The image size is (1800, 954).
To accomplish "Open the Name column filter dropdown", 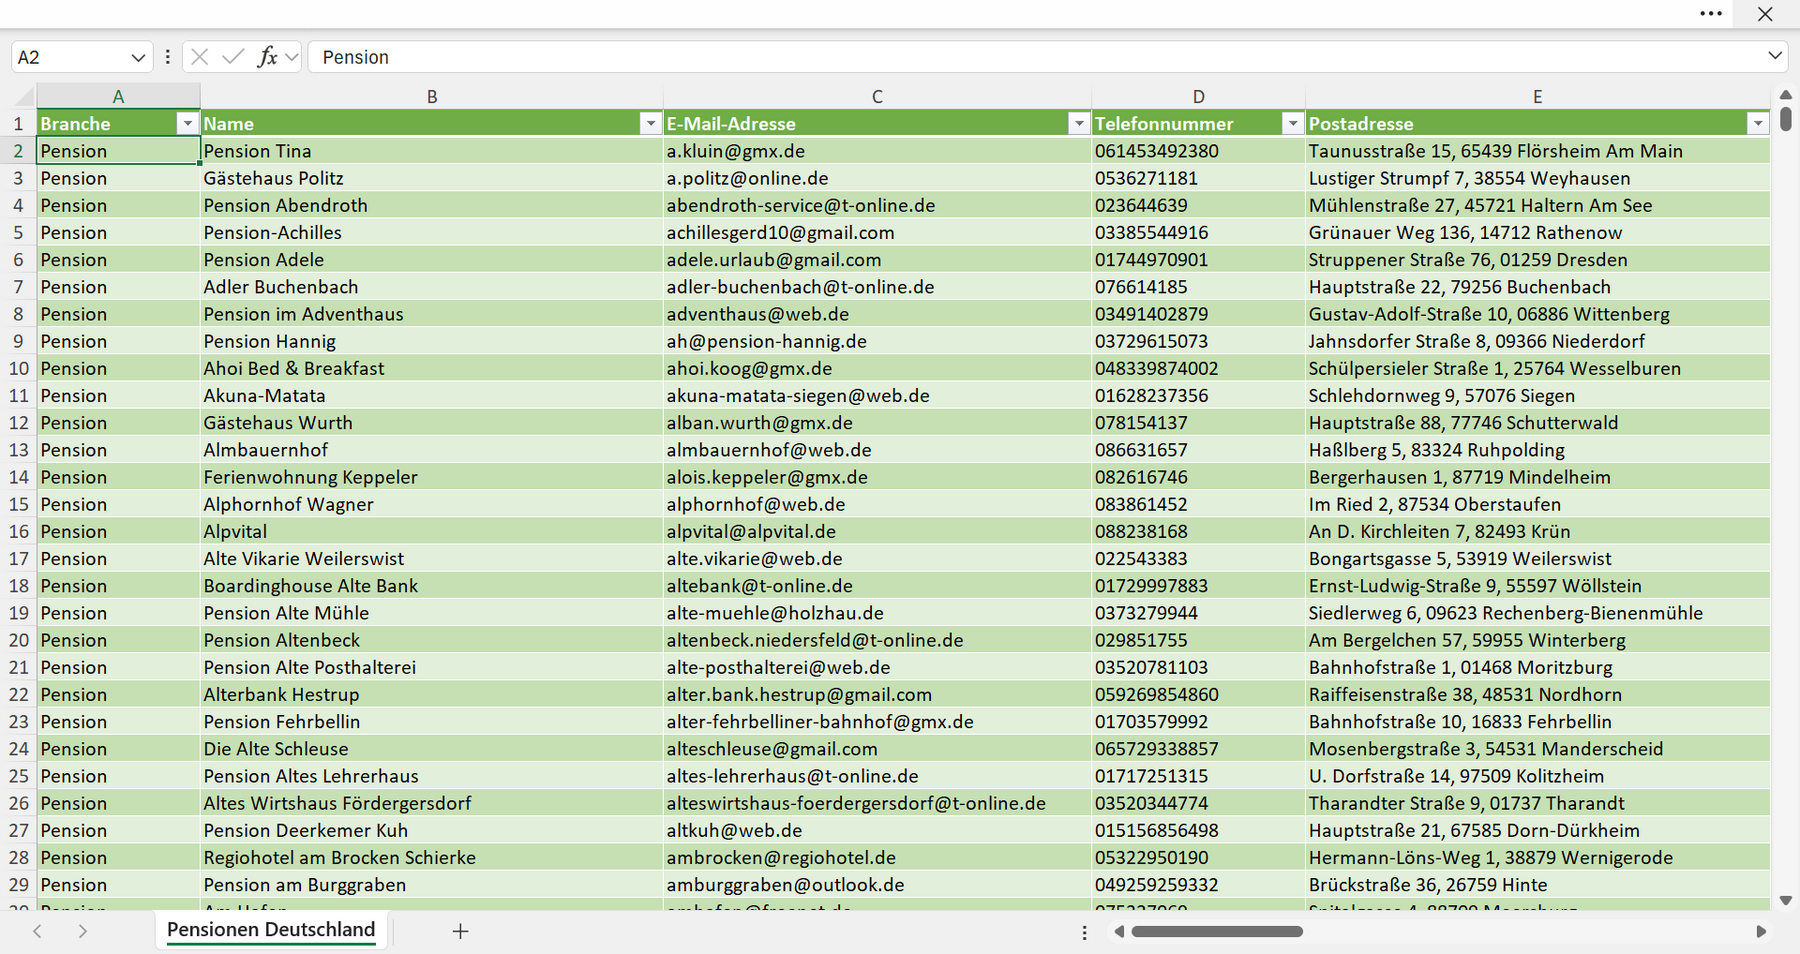I will [x=650, y=123].
